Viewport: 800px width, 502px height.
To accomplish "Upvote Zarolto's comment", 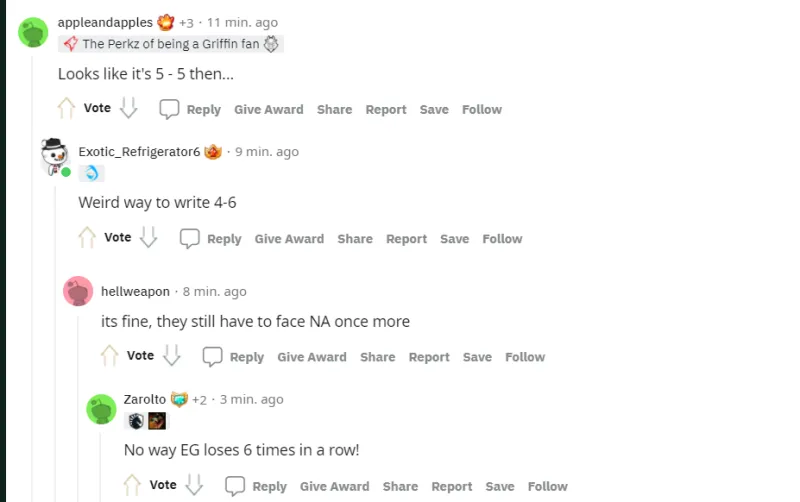I will pos(132,485).
